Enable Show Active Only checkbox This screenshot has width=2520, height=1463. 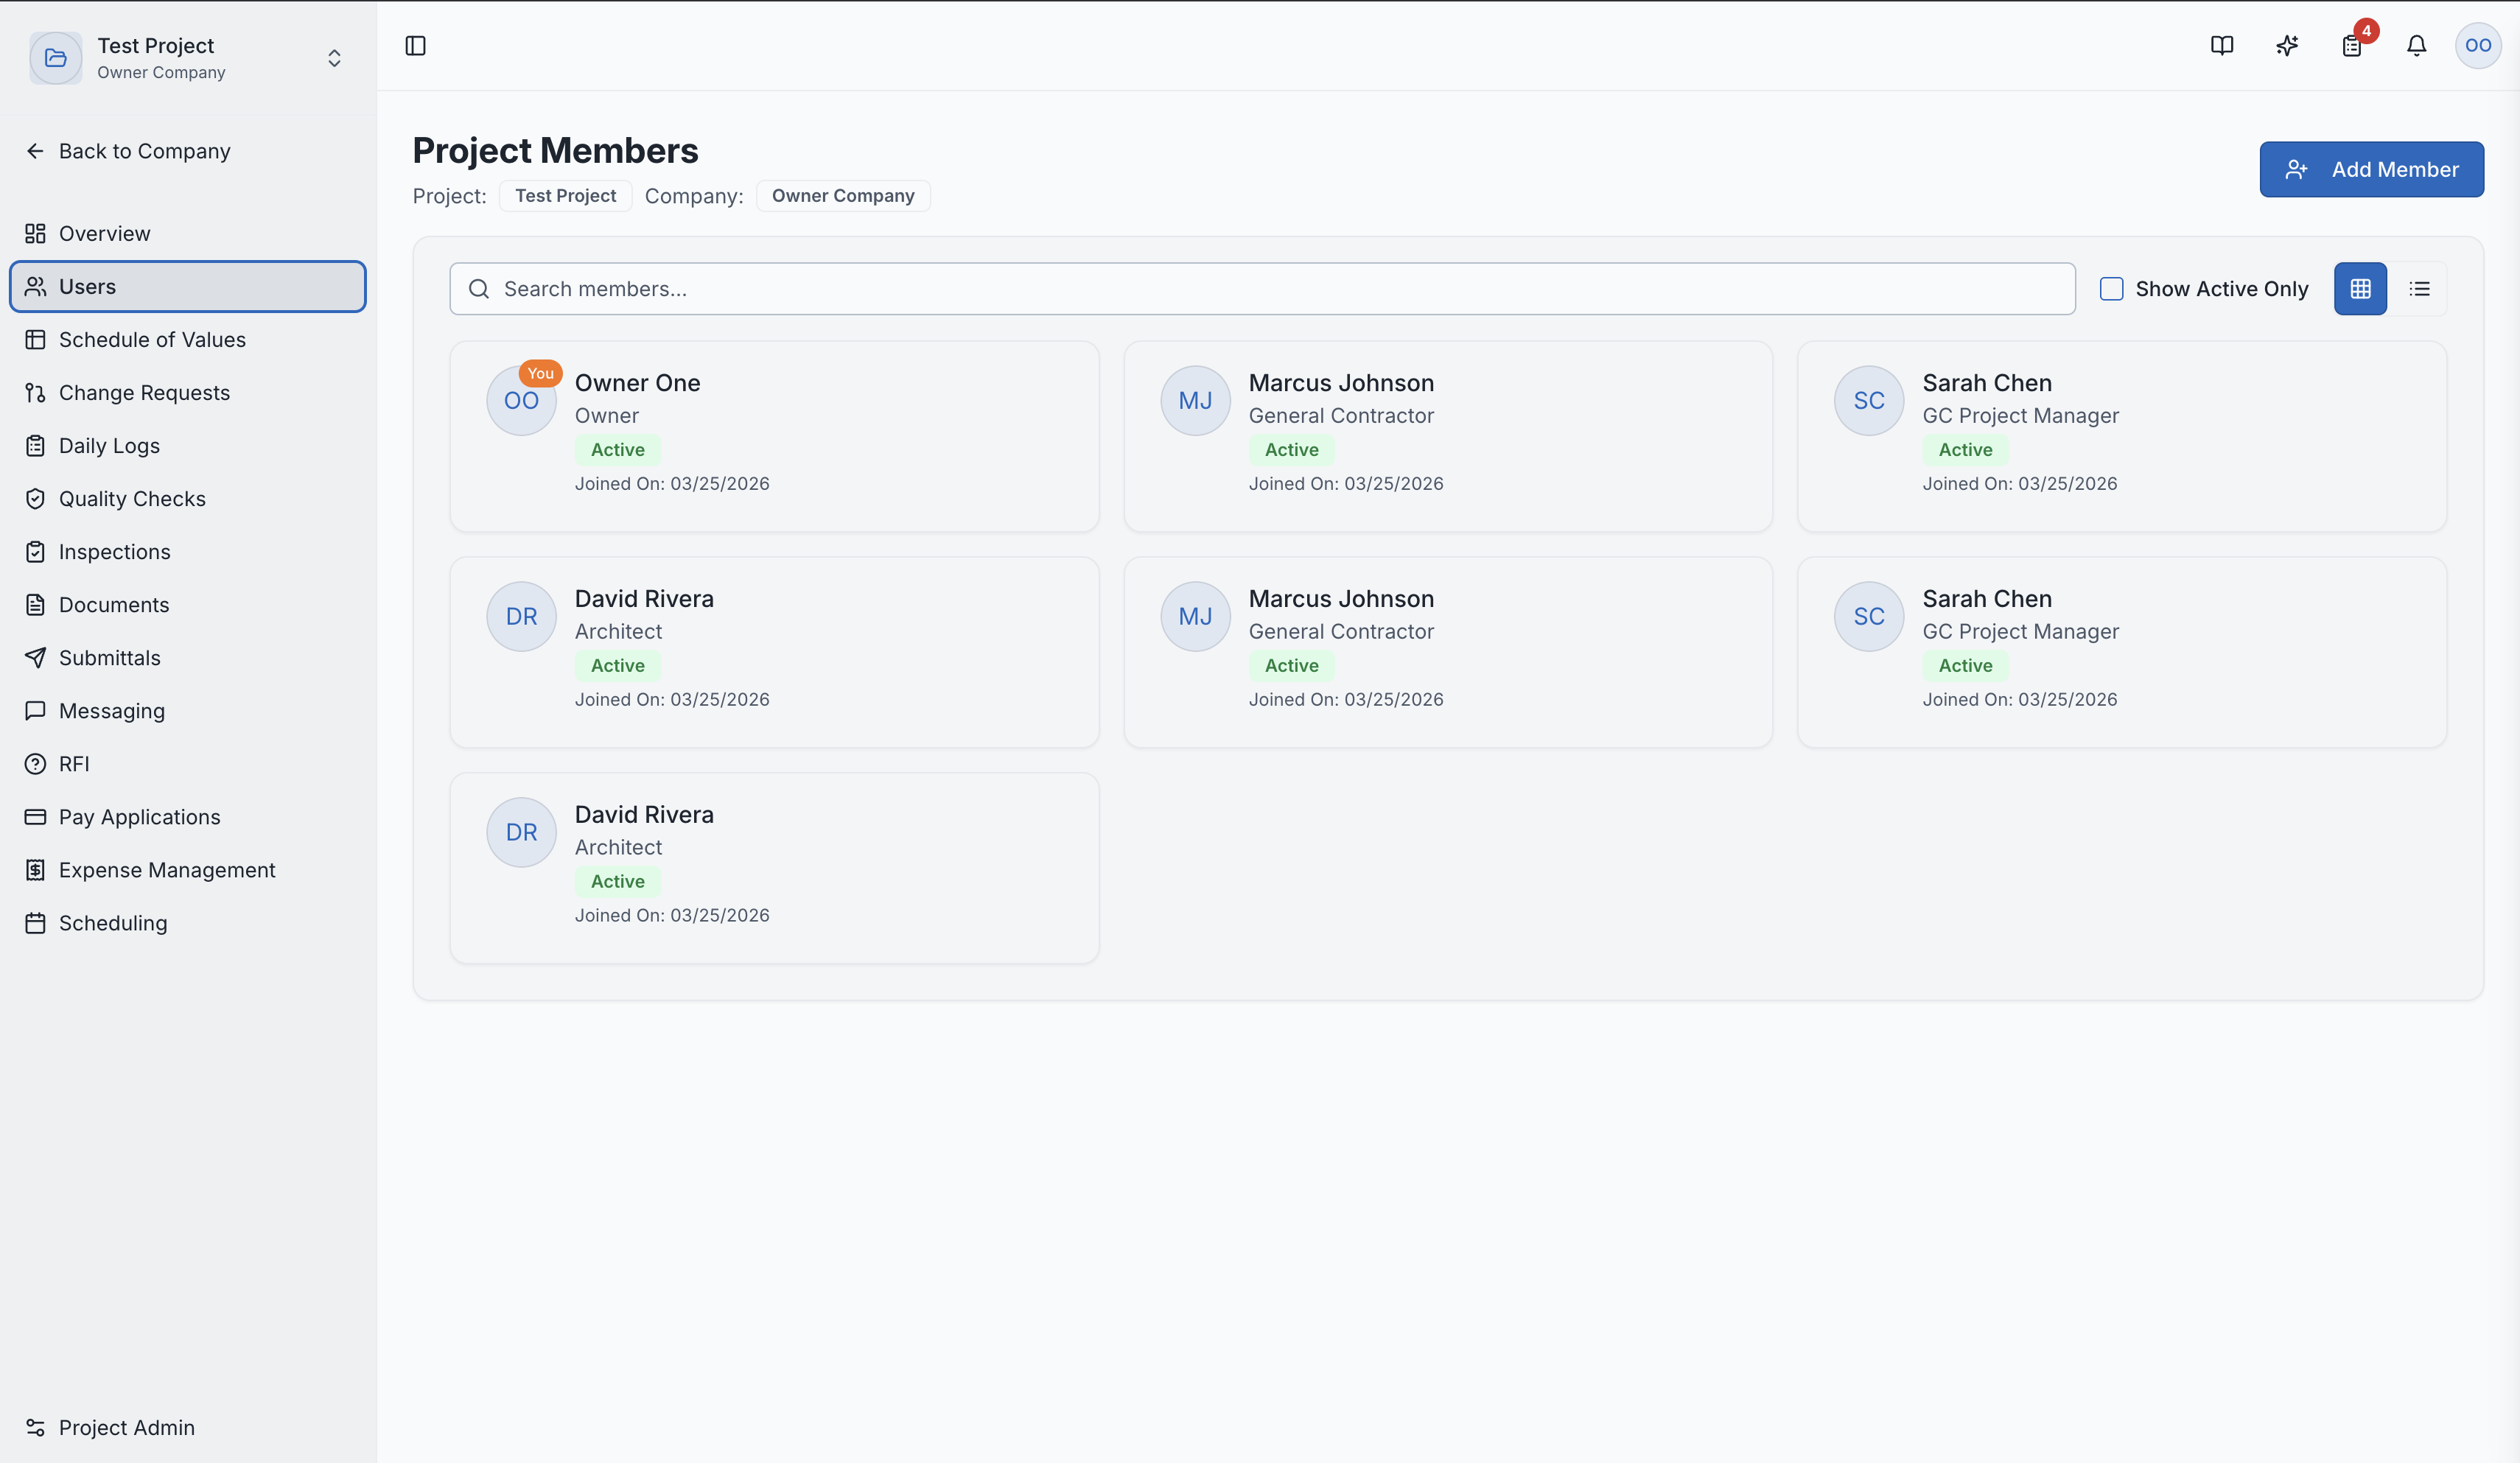point(2111,289)
